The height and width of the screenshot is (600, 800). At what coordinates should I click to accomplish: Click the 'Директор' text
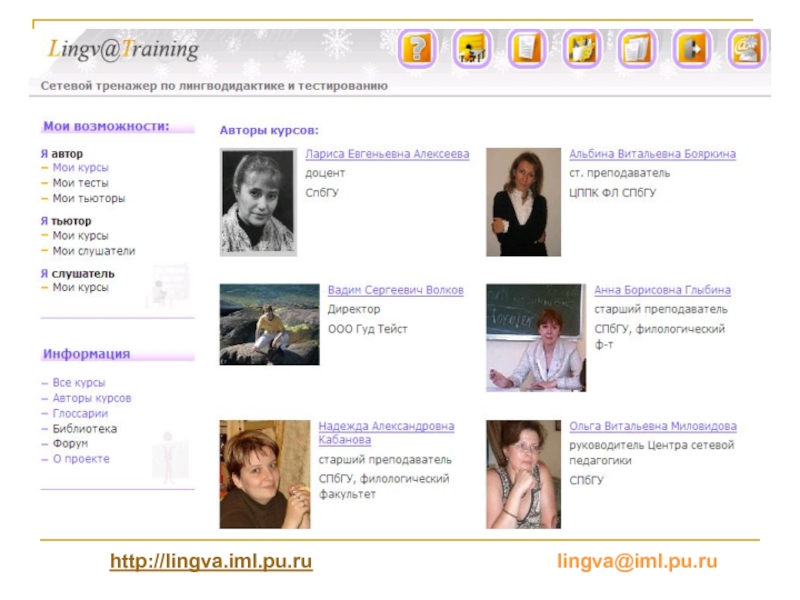pos(354,309)
